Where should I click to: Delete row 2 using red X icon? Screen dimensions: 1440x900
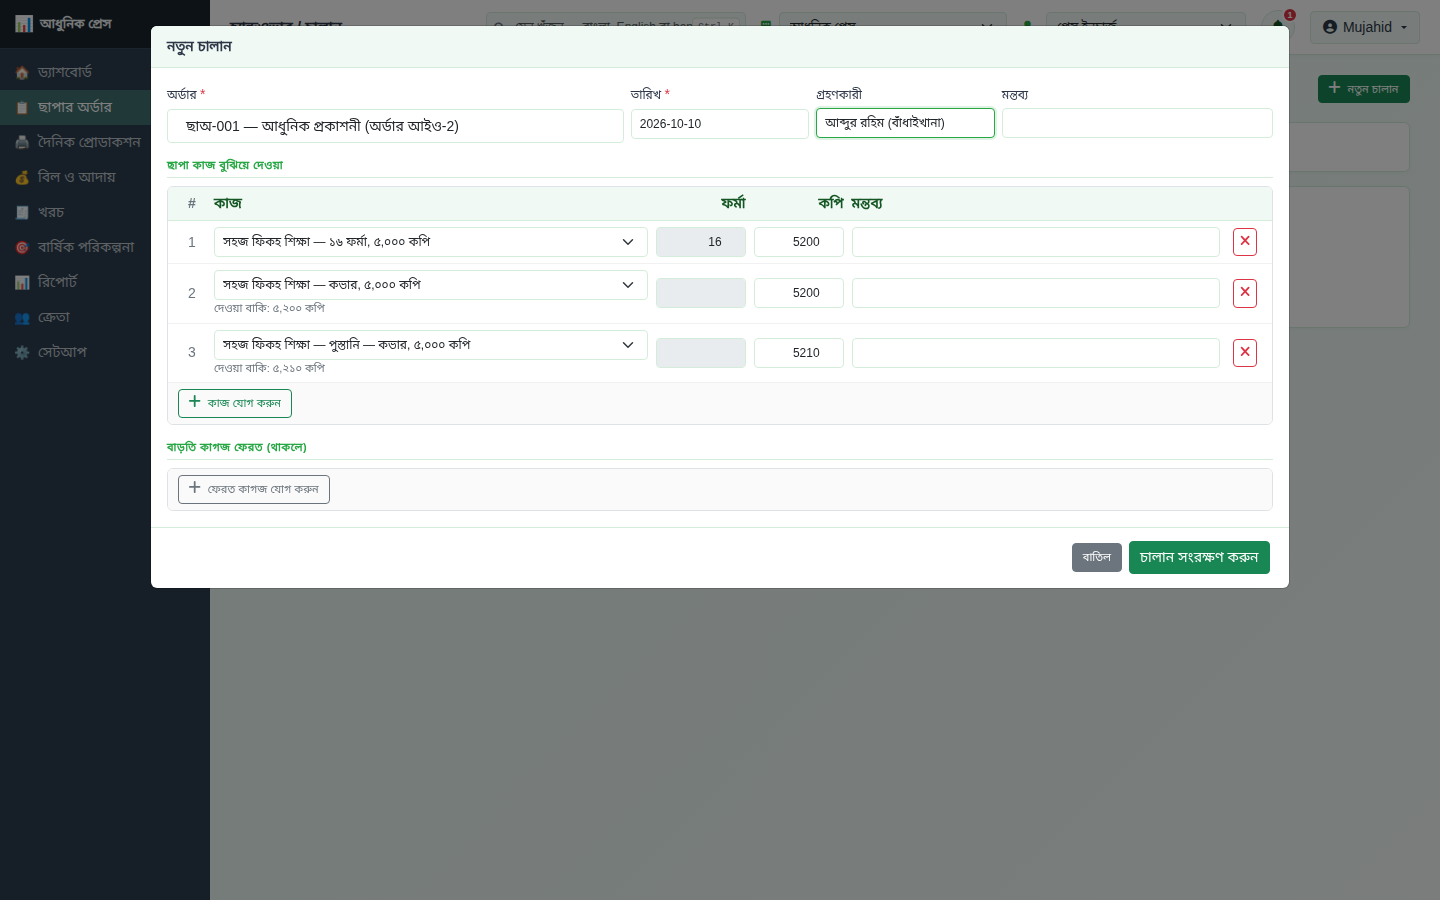point(1245,293)
